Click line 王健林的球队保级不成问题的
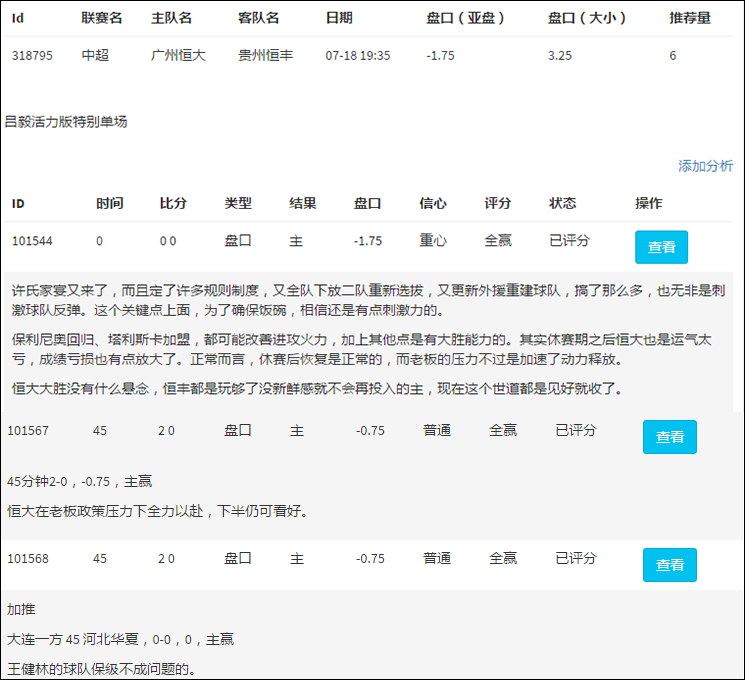The image size is (745, 680). coord(101,669)
